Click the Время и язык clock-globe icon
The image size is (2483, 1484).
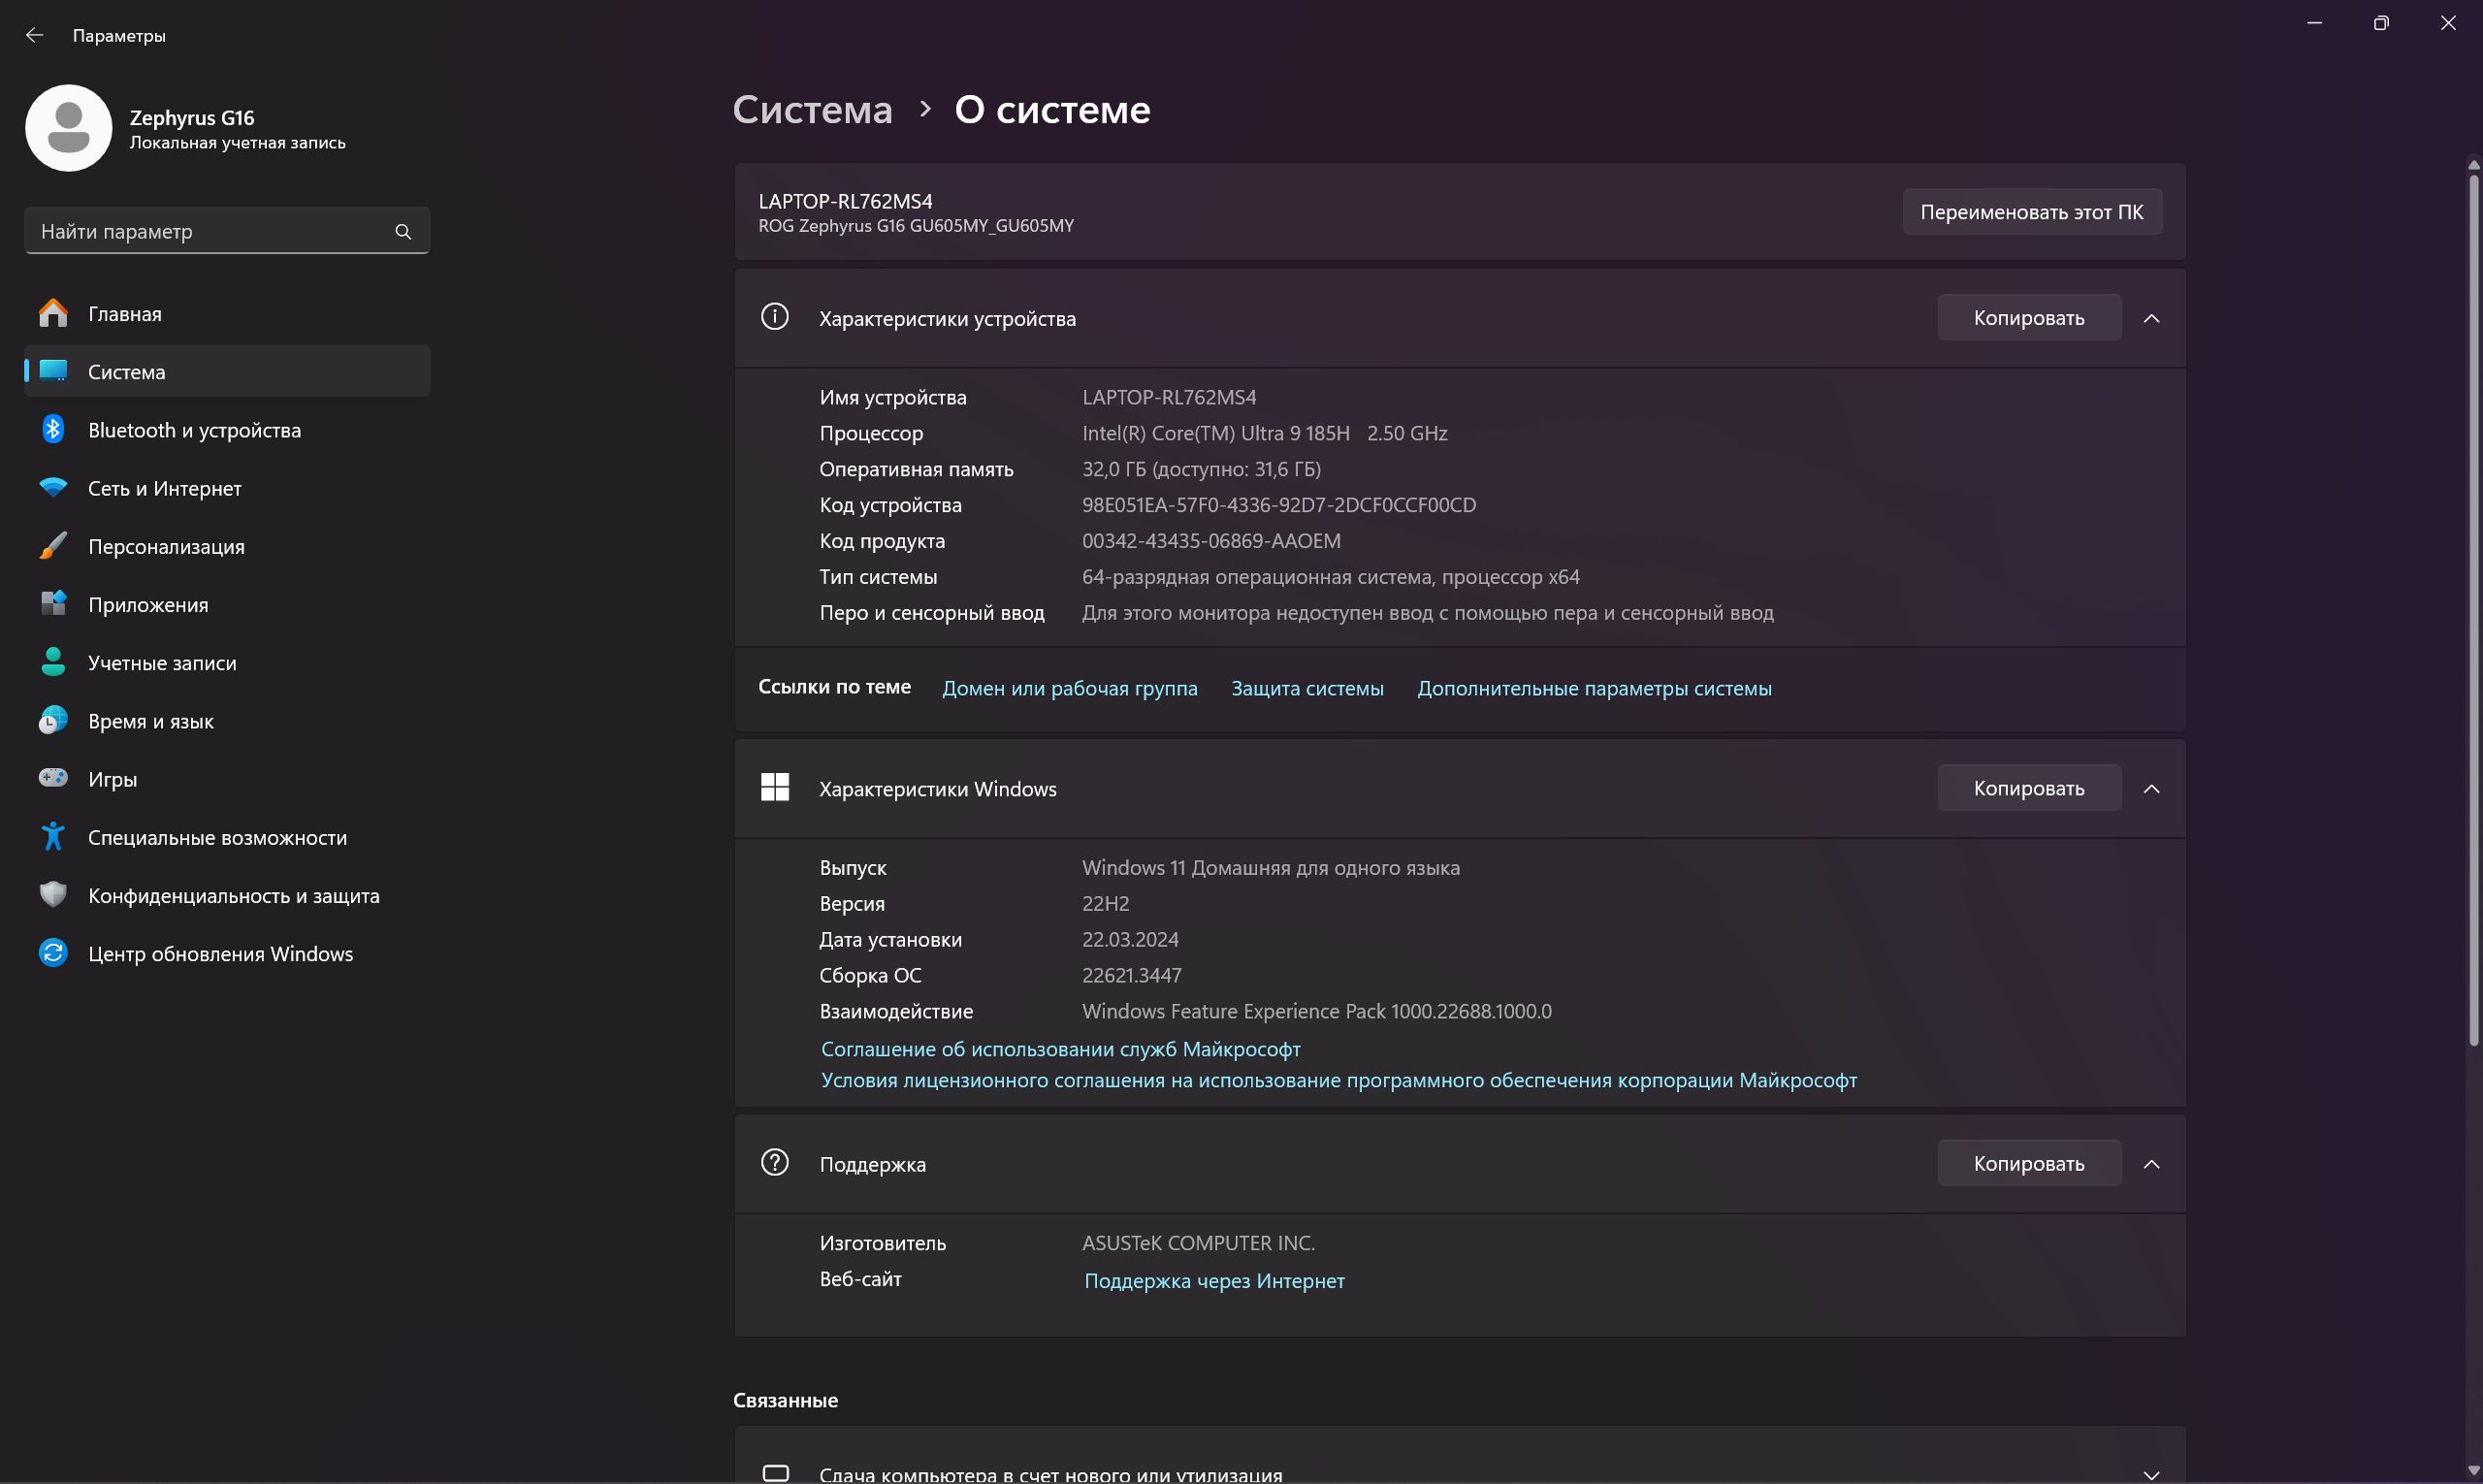click(x=53, y=720)
